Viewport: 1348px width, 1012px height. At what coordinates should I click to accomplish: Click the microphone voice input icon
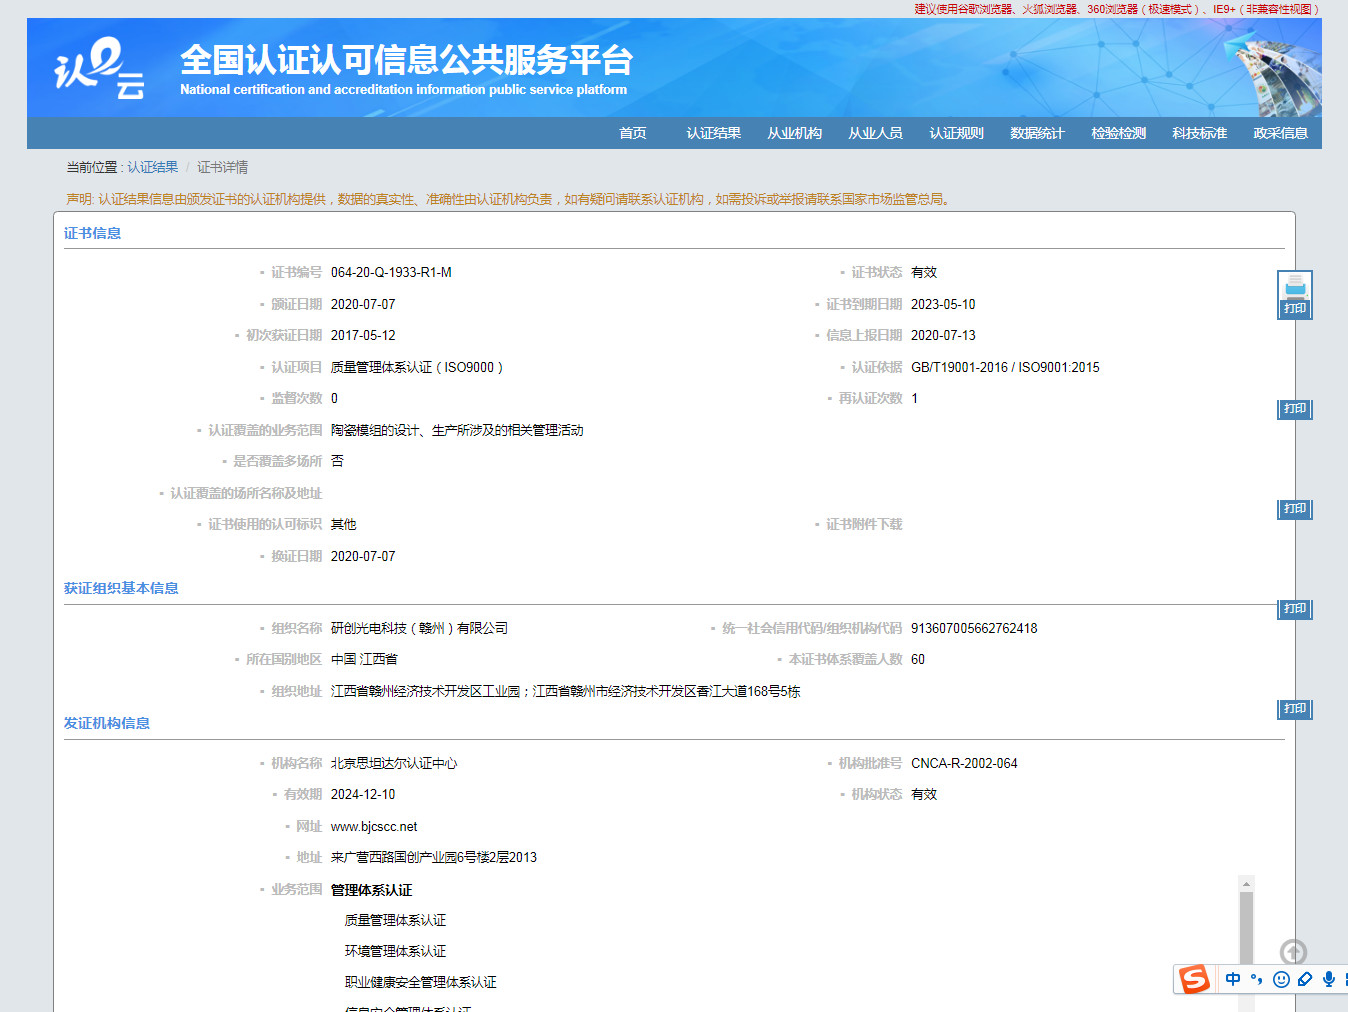pos(1328,979)
